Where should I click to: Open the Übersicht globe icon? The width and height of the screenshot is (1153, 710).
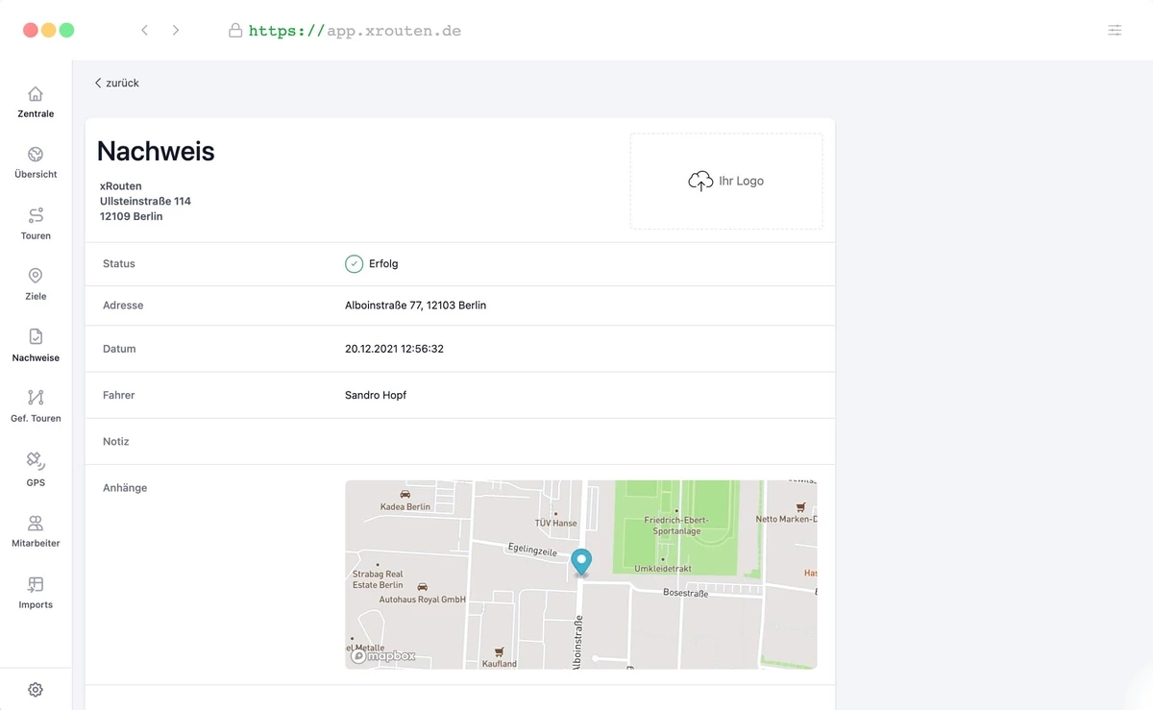tap(35, 155)
